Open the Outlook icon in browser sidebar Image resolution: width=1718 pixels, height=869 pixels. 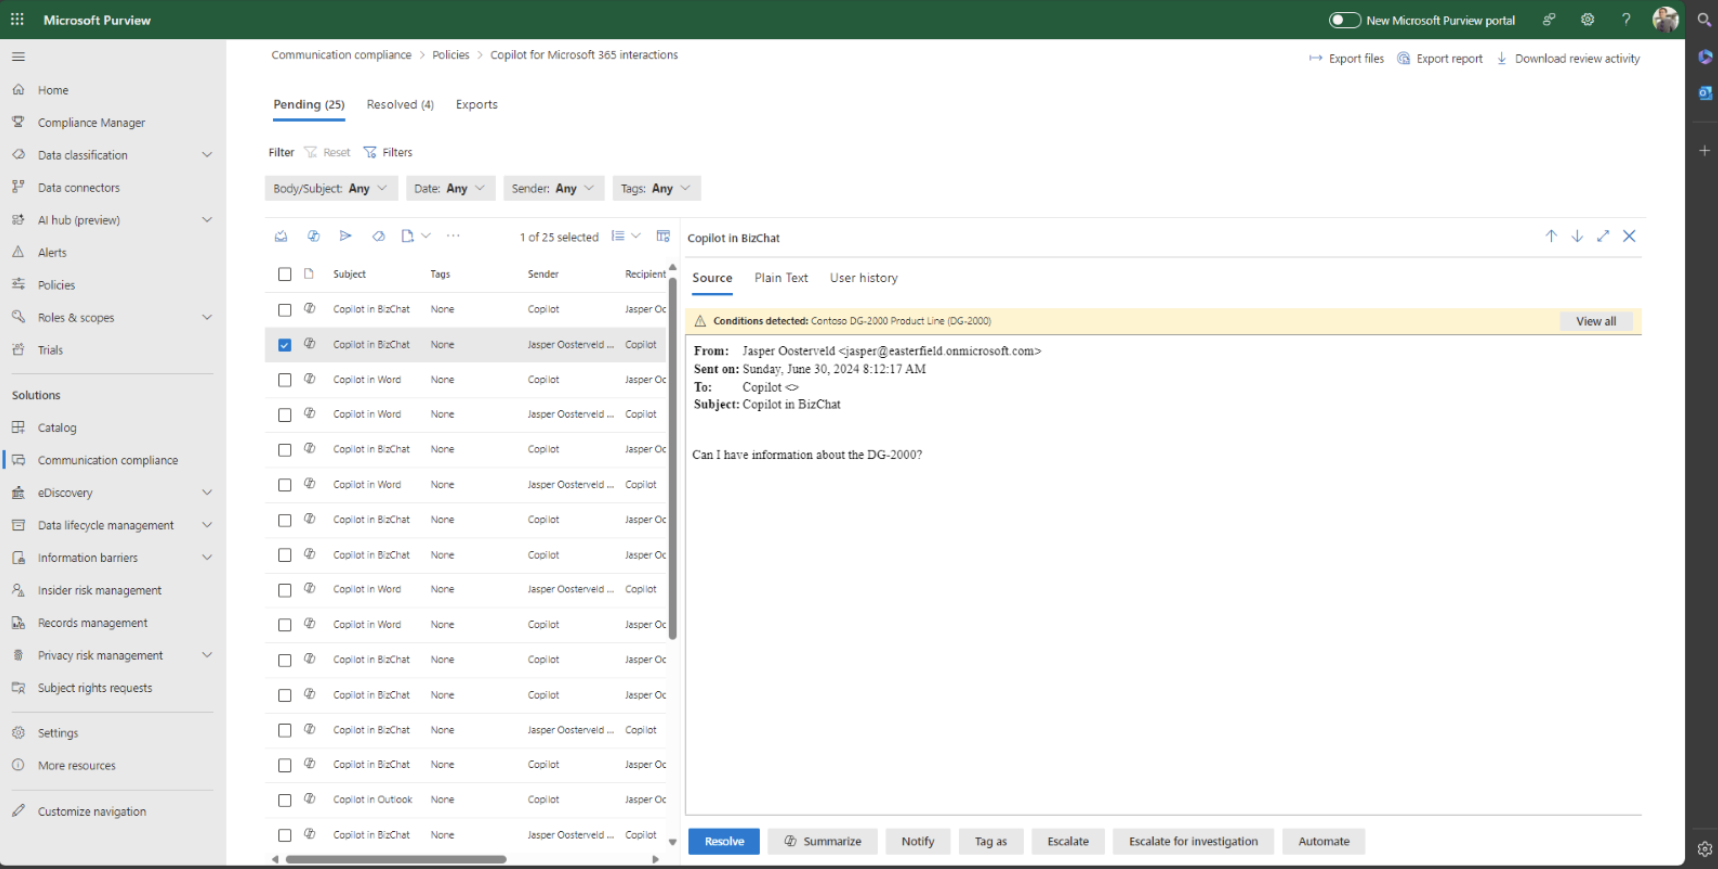pyautogui.click(x=1704, y=93)
